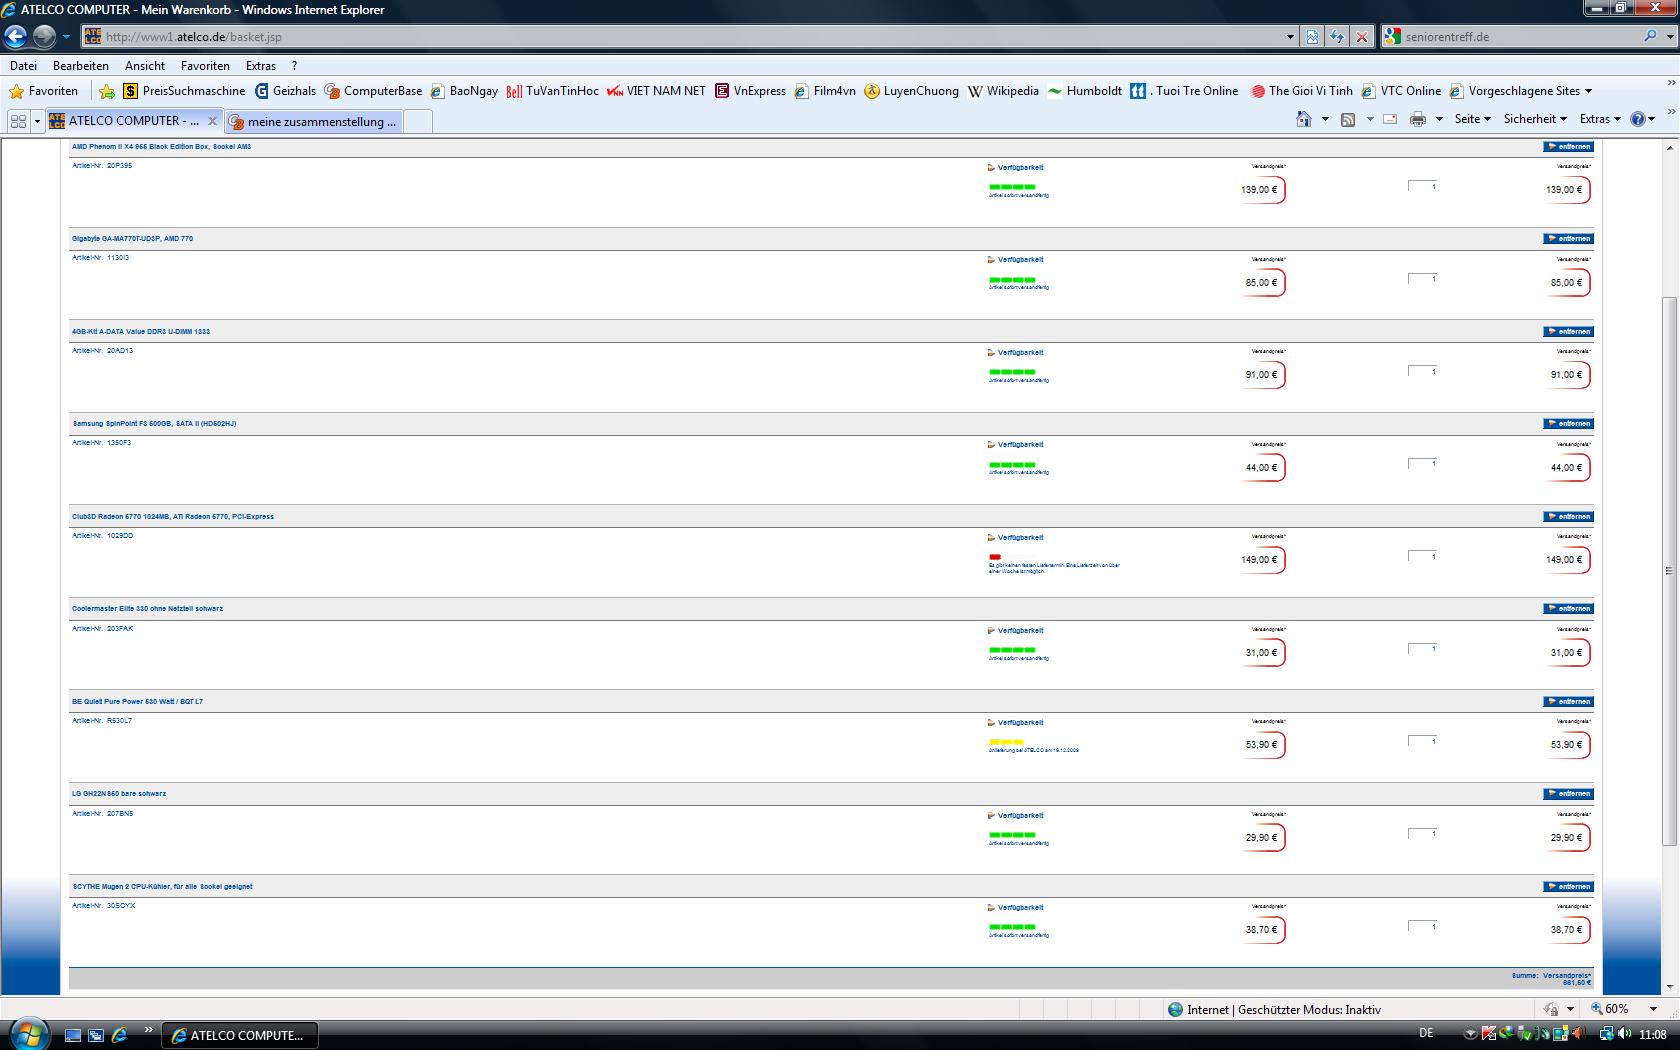The height and width of the screenshot is (1050, 1680).
Task: Expand the print options dropdown arrow
Action: point(1439,119)
